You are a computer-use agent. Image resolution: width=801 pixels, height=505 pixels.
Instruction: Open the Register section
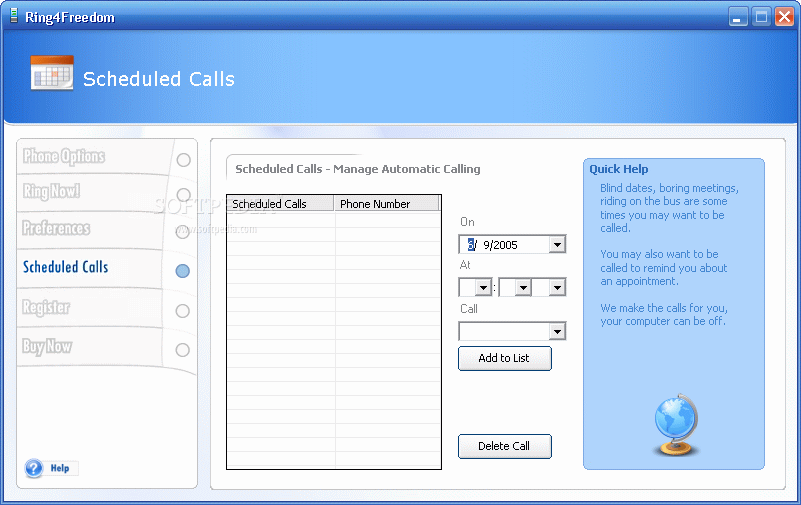pos(46,307)
